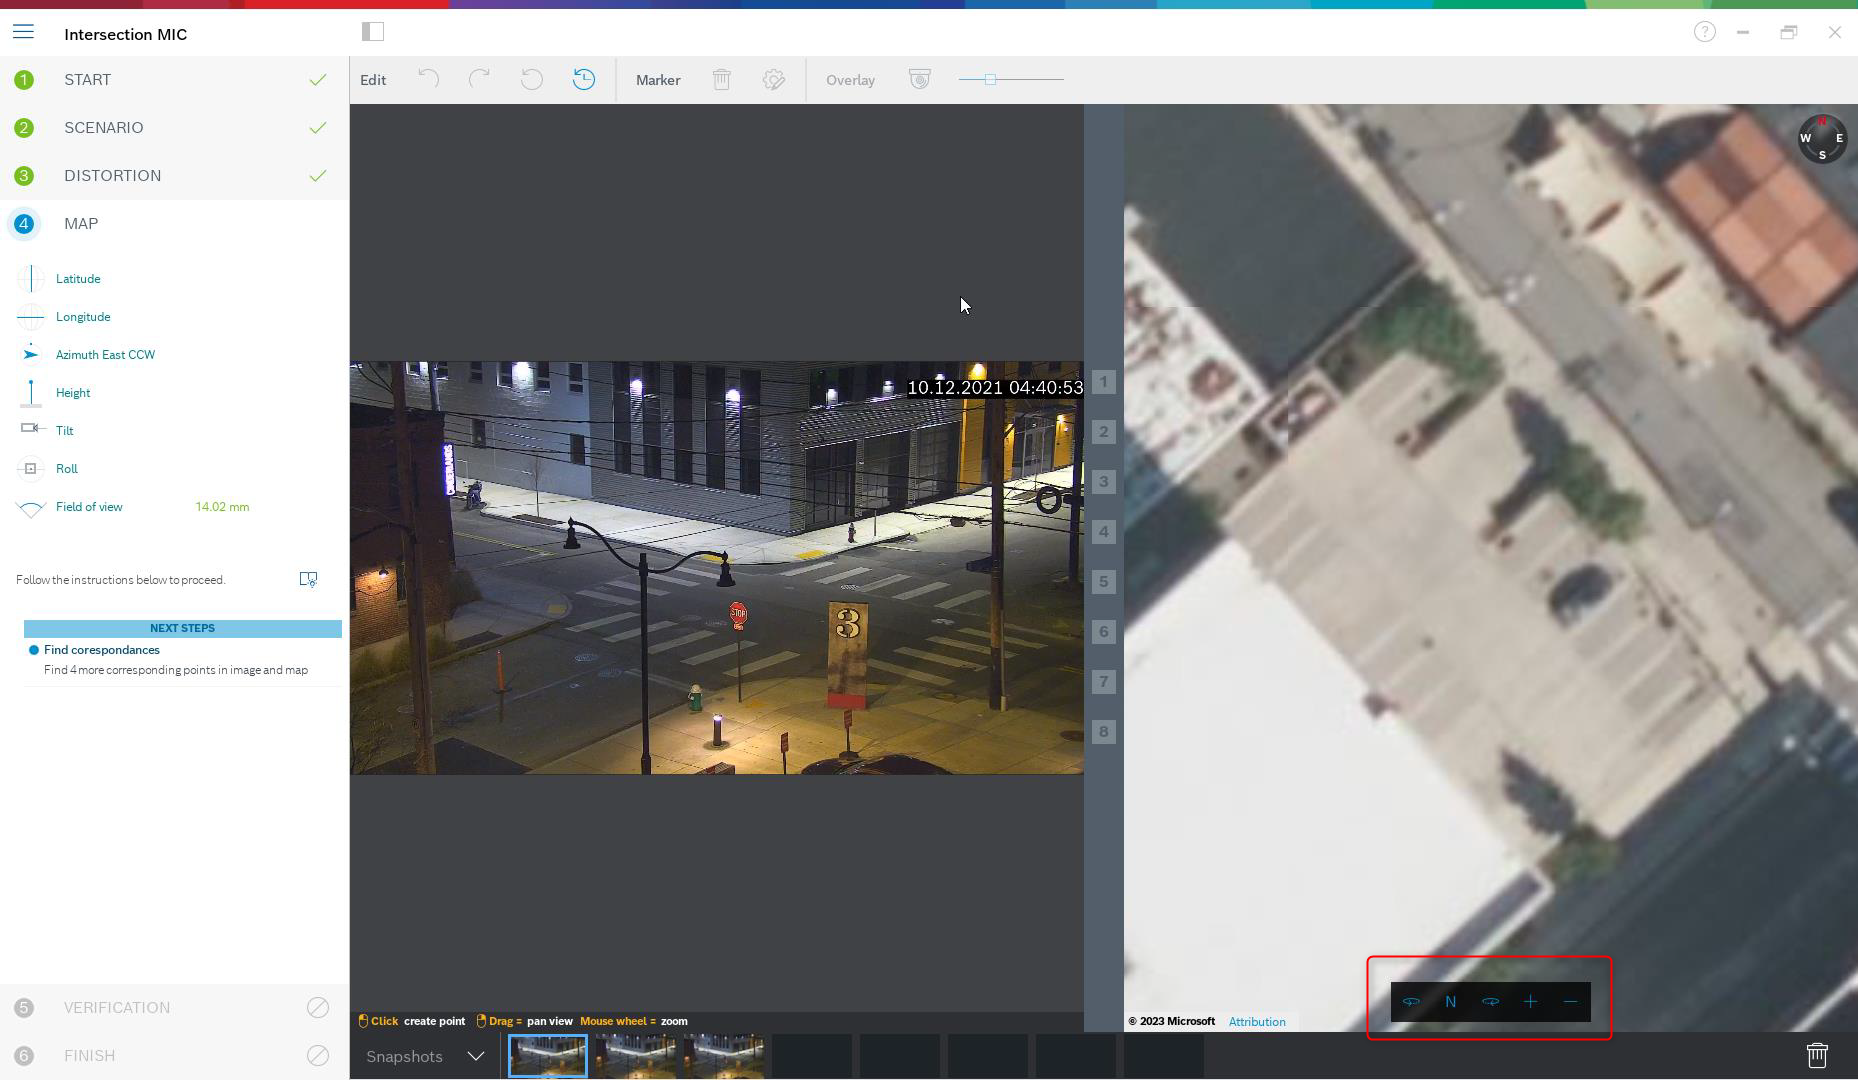
Task: Reset map orientation with N button
Action: (x=1450, y=1002)
